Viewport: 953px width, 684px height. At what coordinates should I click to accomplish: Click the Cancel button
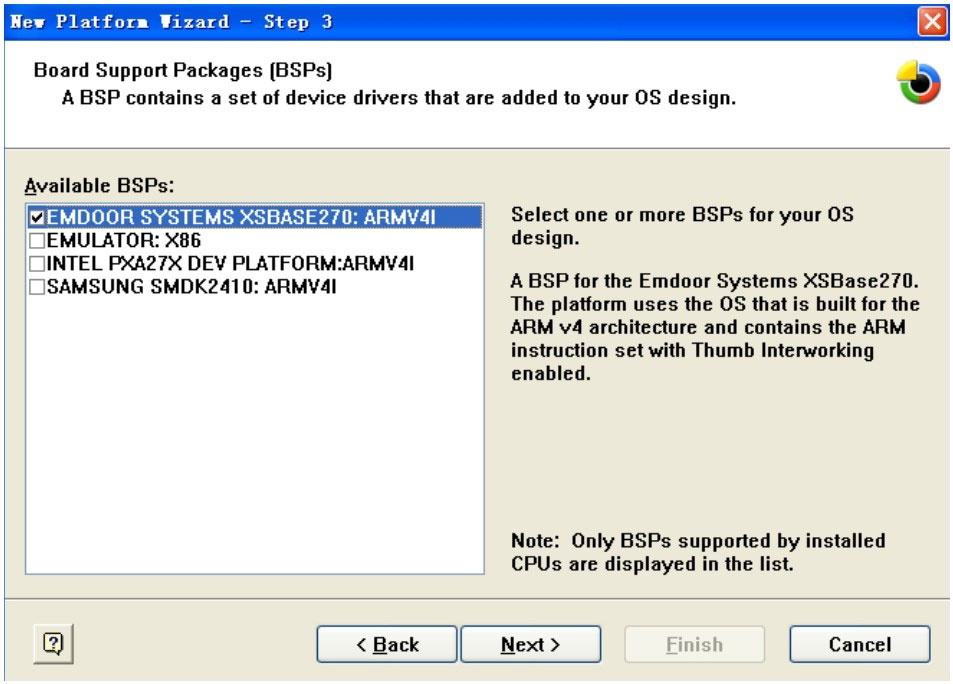859,644
